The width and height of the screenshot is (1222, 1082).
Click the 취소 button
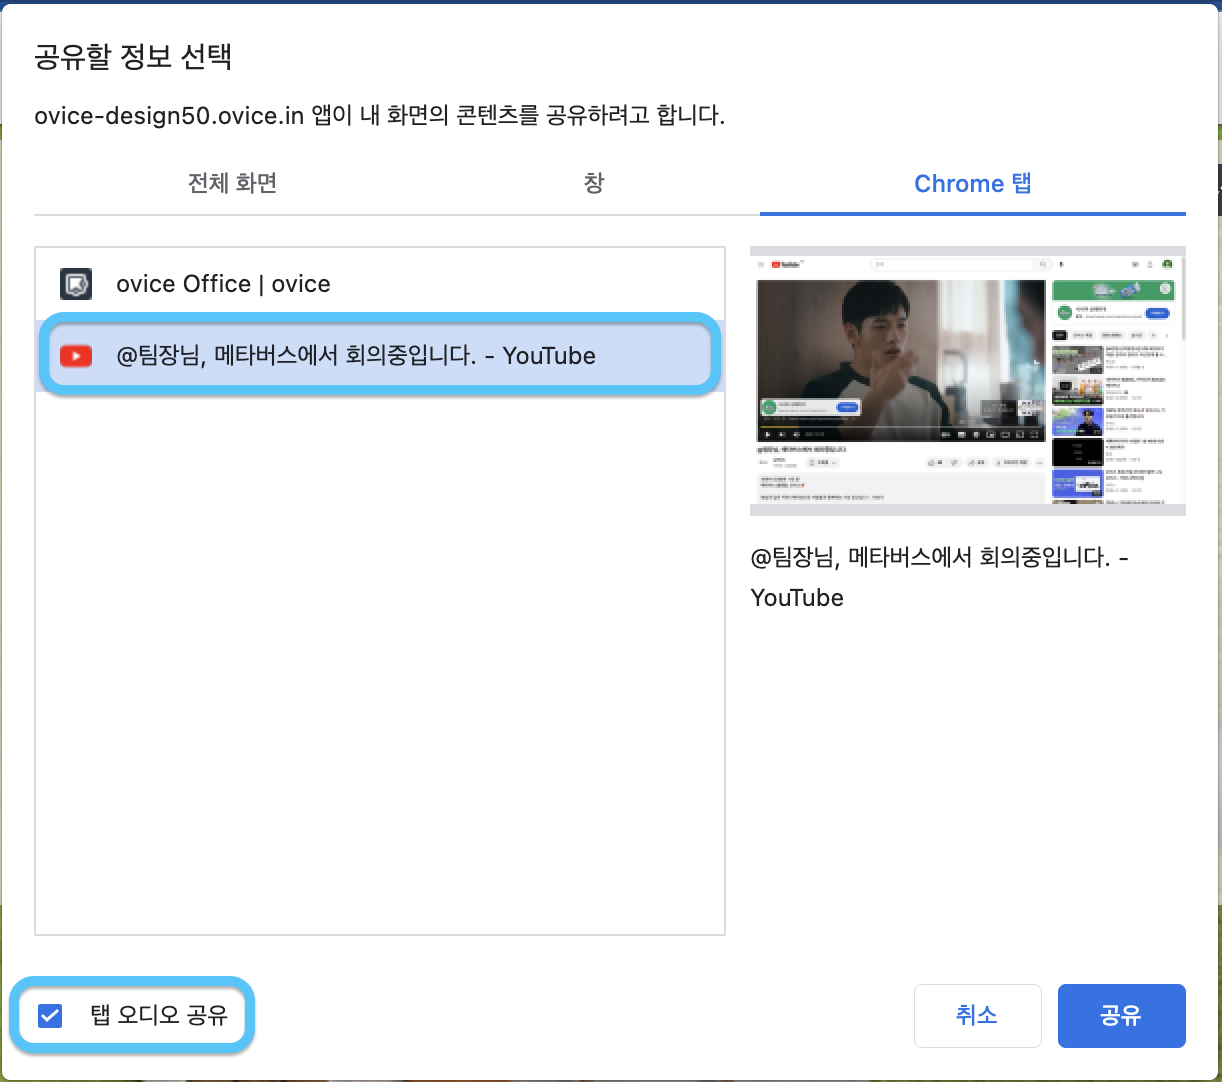click(977, 1016)
